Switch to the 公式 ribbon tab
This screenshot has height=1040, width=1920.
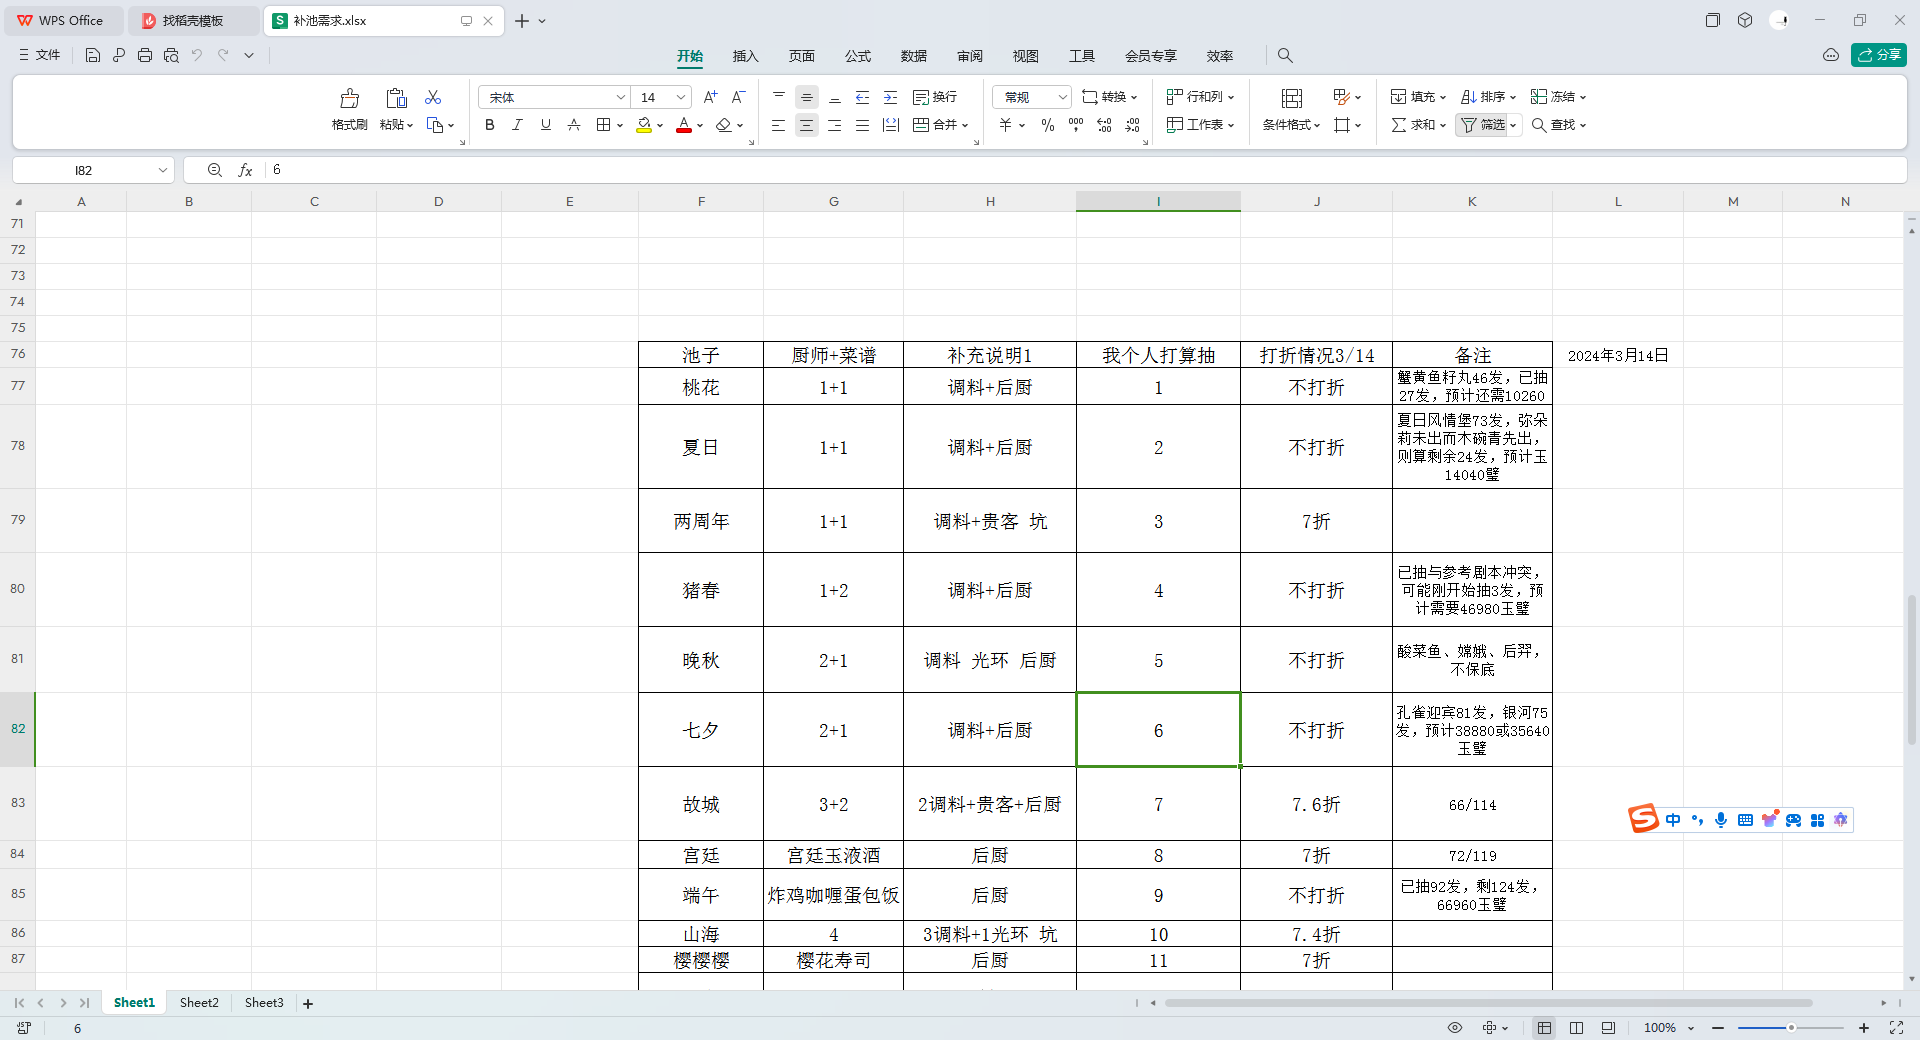pyautogui.click(x=858, y=56)
